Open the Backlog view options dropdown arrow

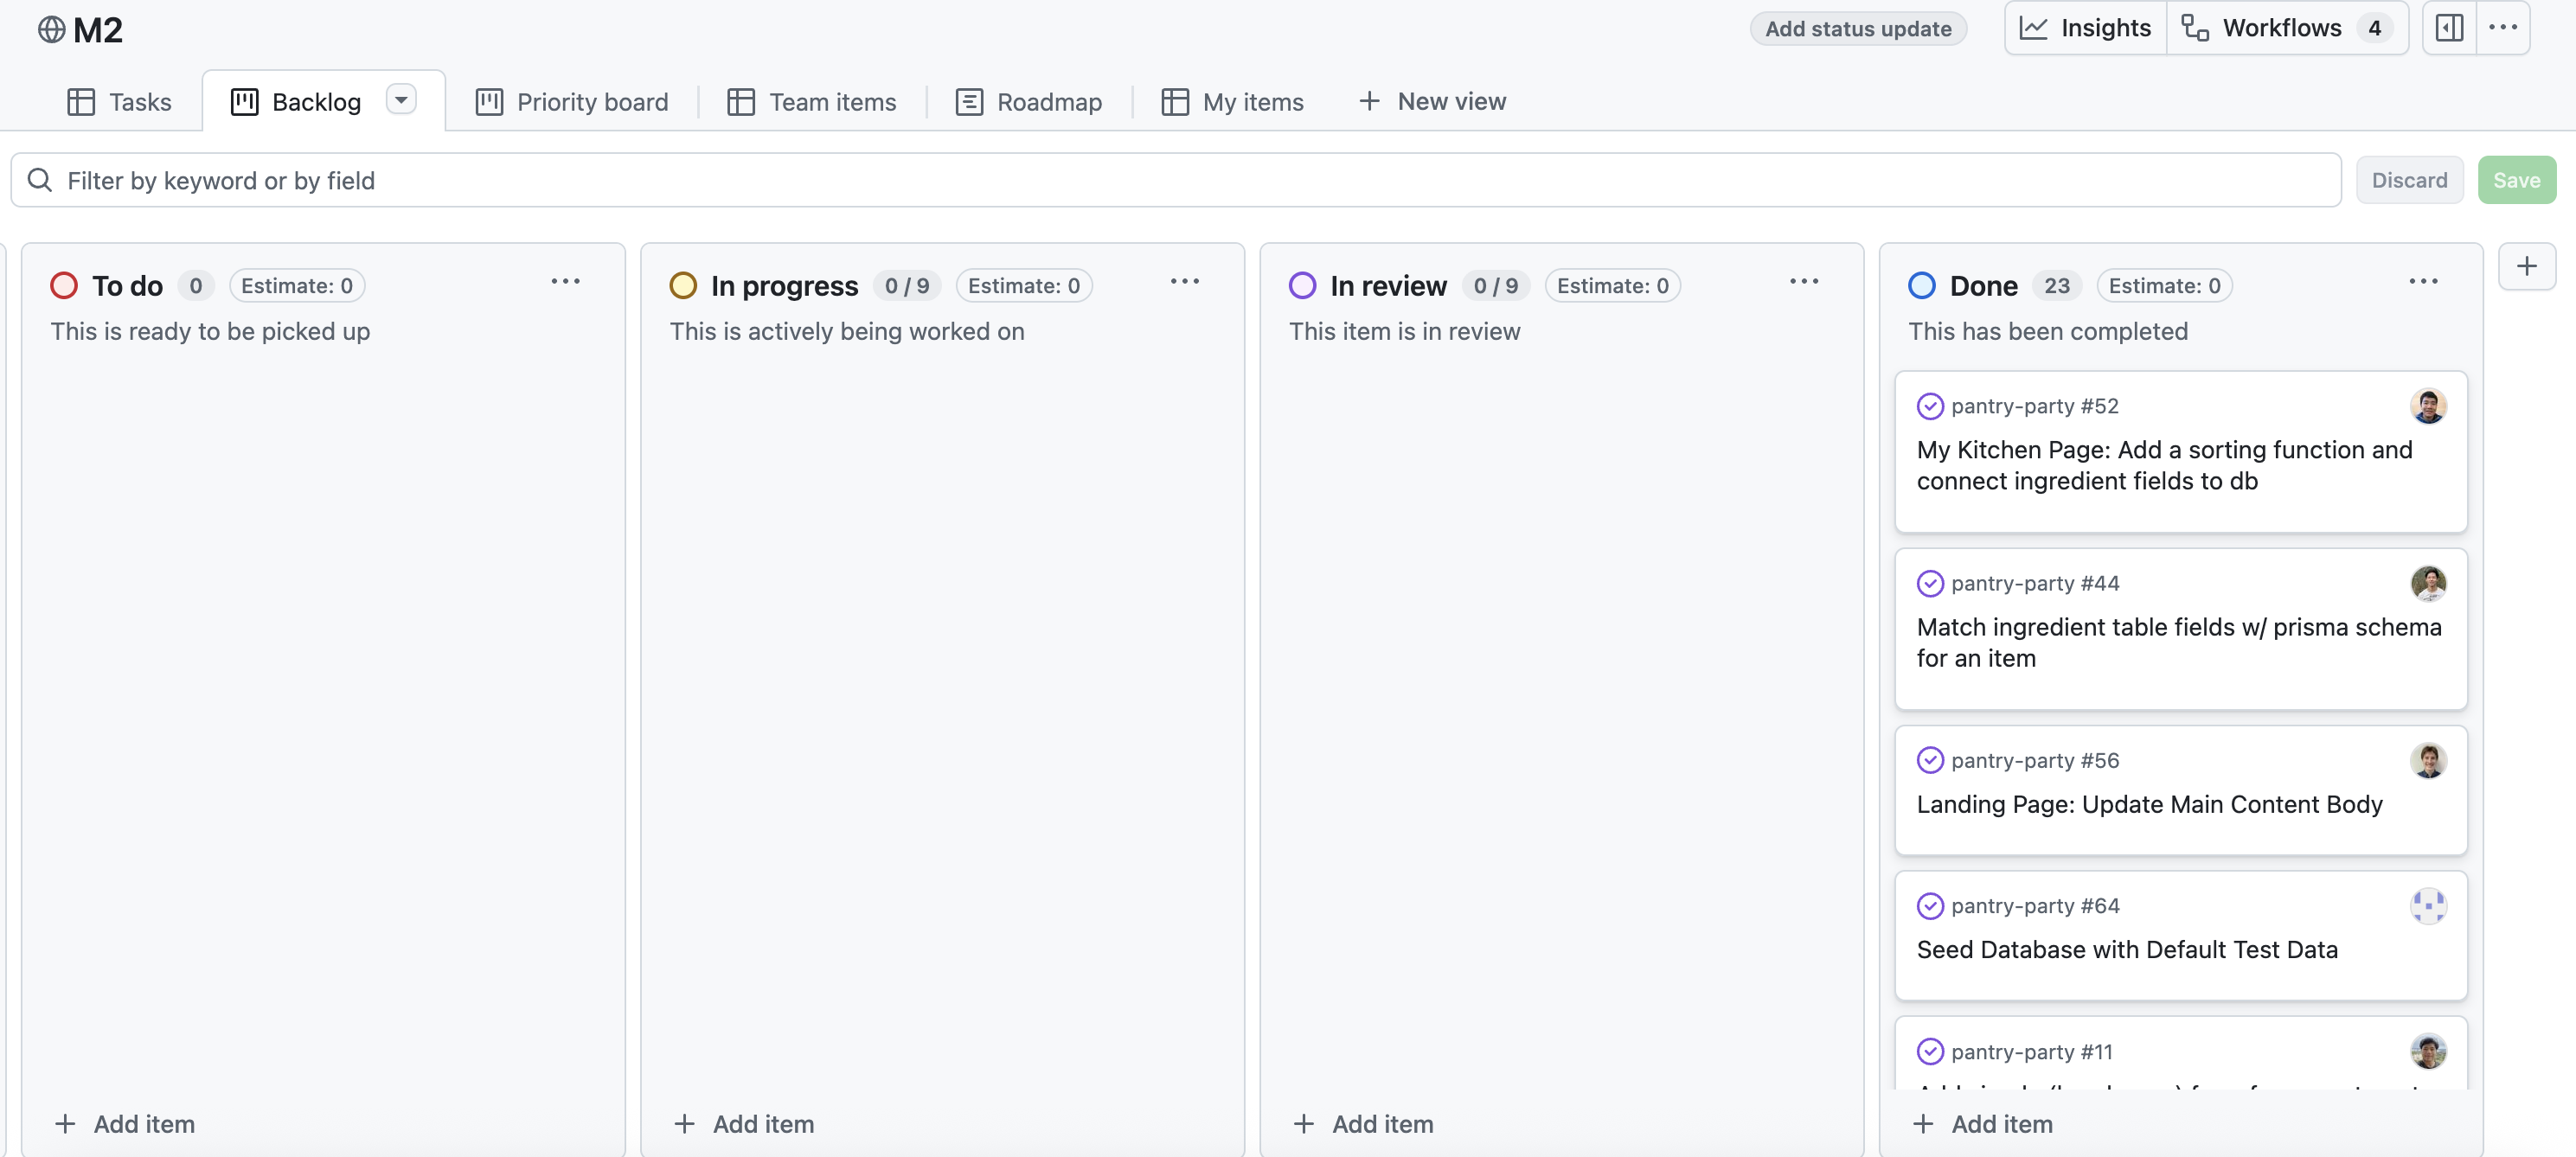(x=401, y=100)
